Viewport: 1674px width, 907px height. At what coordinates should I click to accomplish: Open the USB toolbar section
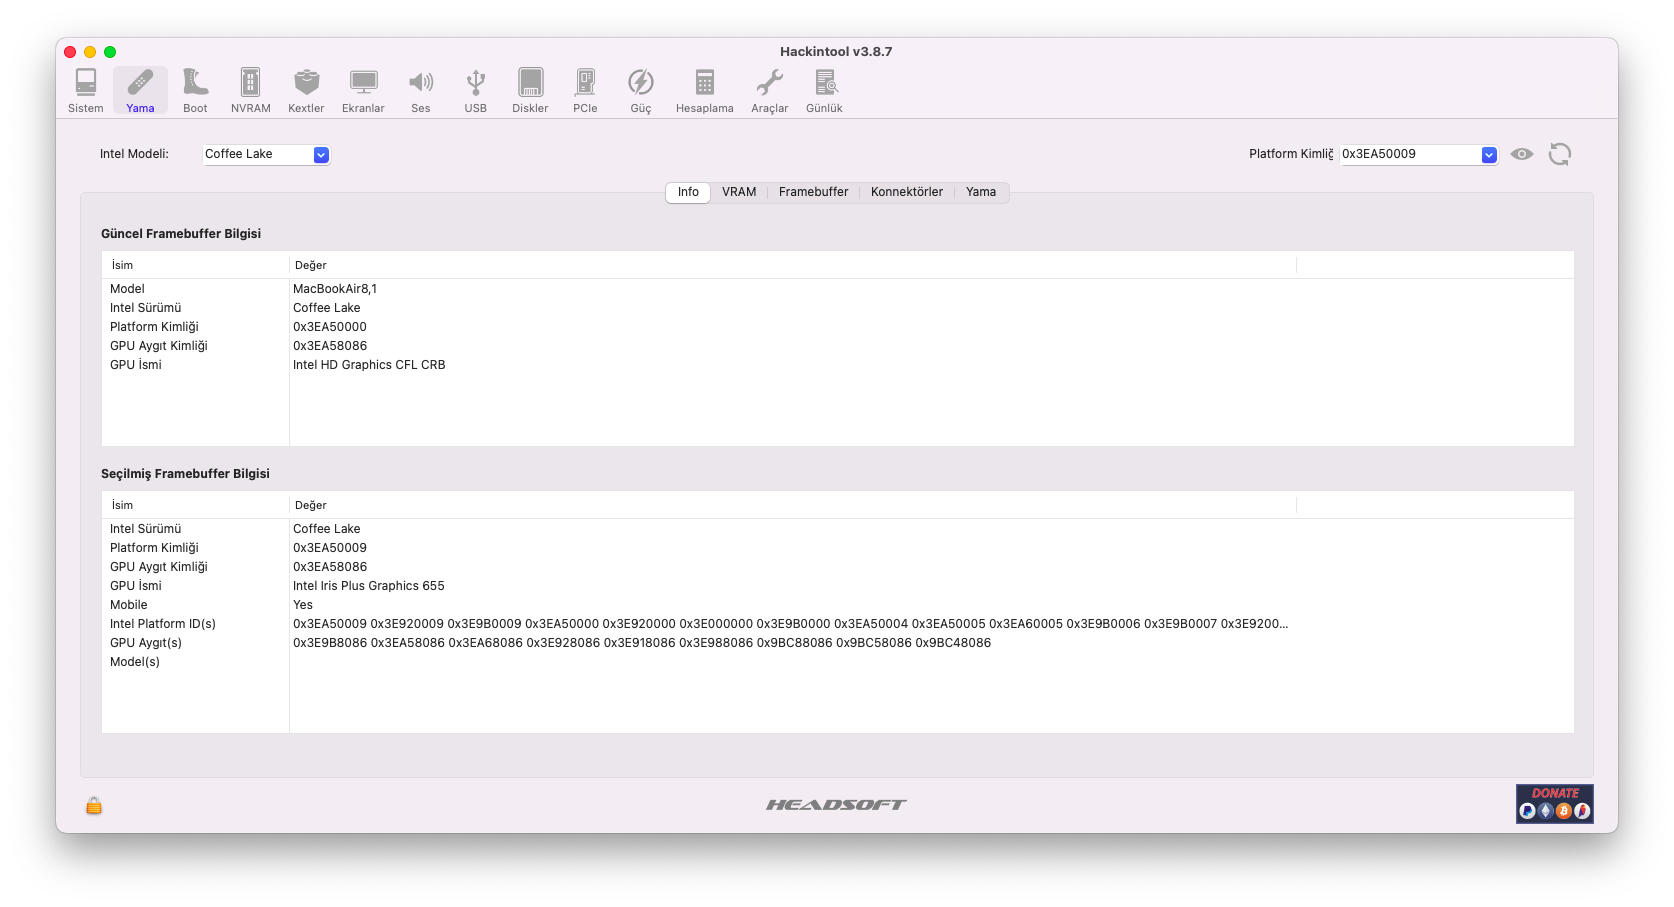coord(476,90)
